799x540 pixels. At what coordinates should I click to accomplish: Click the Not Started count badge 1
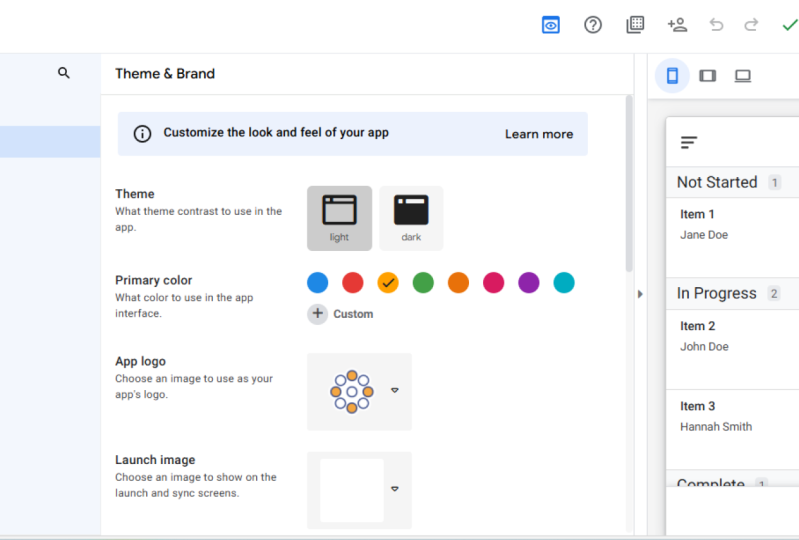(x=775, y=182)
